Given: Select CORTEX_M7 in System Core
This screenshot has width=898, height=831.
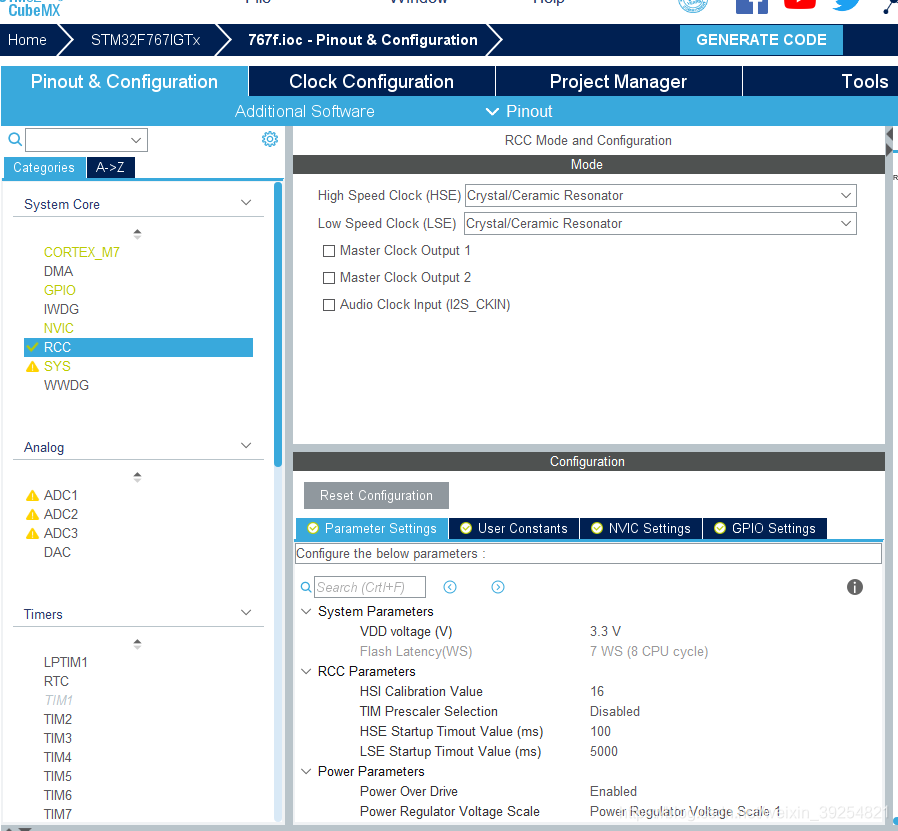Looking at the screenshot, I should point(82,253).
